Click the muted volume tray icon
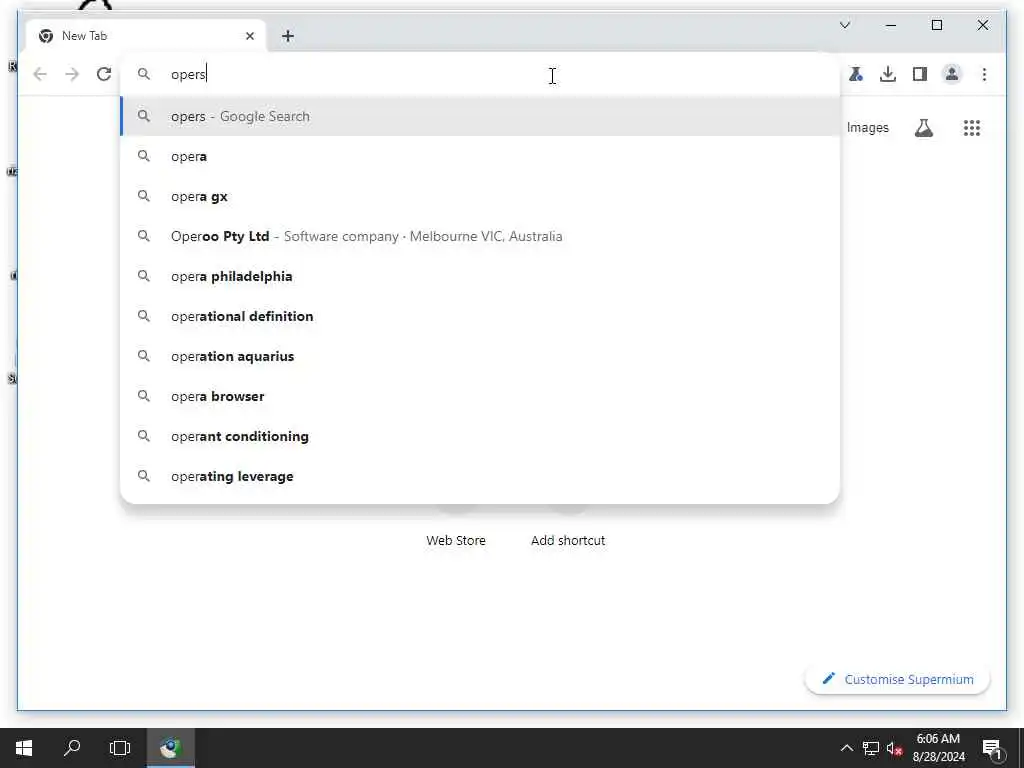The image size is (1024, 768). (895, 748)
